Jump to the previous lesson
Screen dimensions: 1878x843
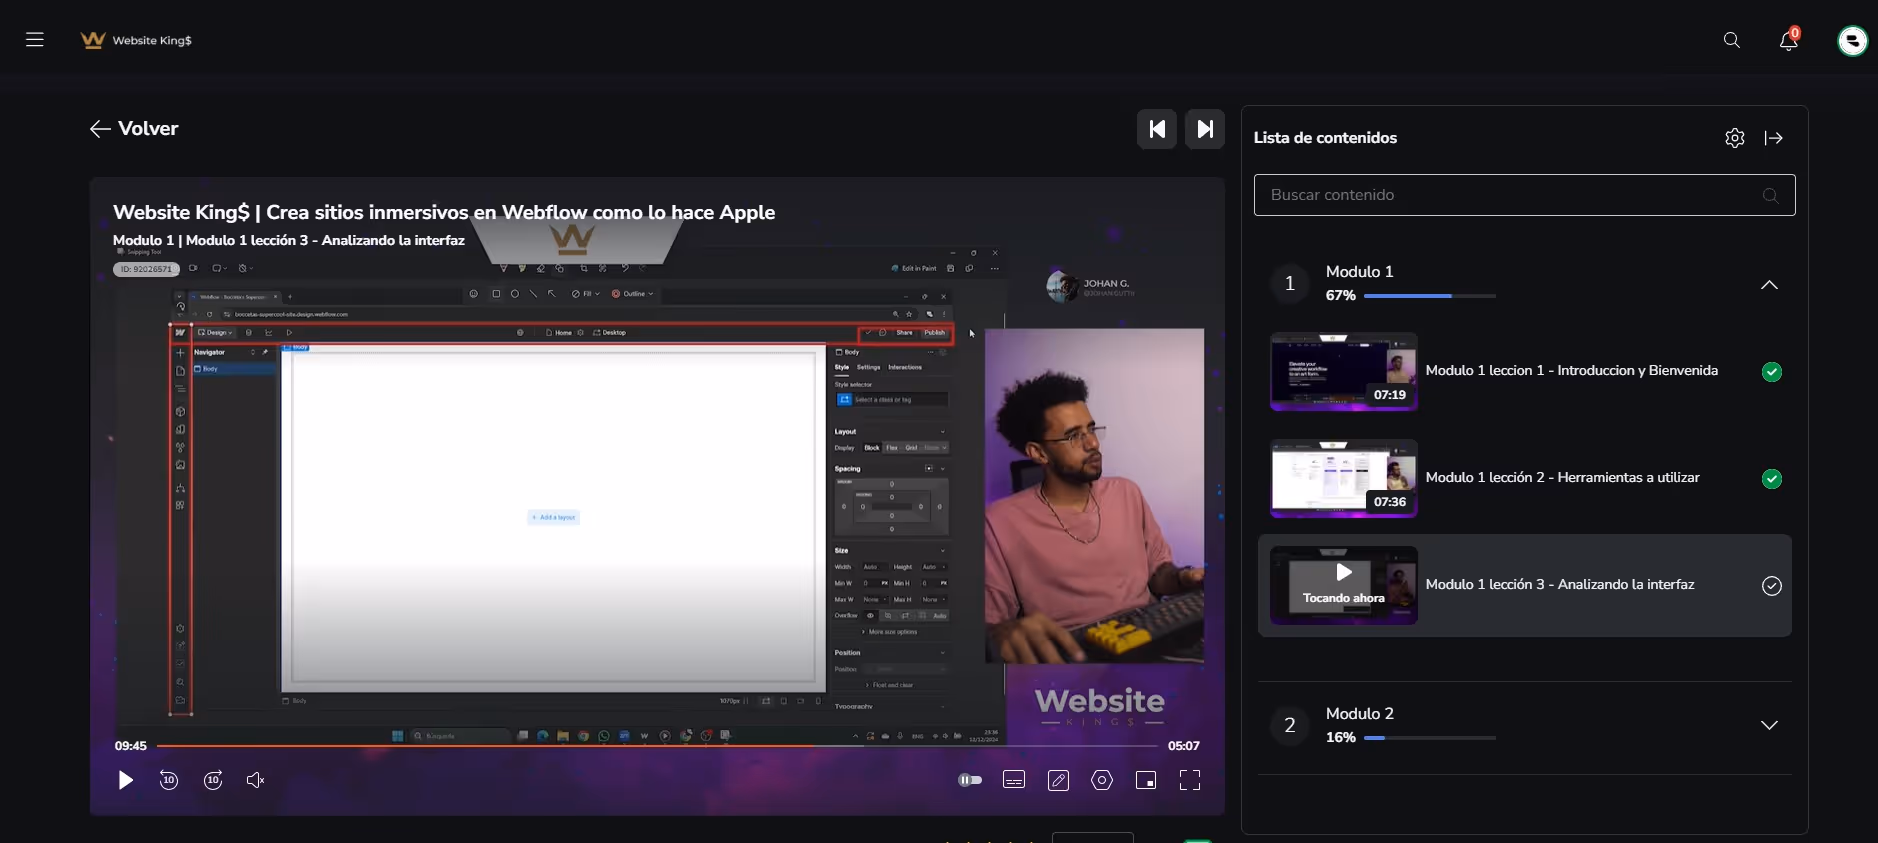[1157, 129]
